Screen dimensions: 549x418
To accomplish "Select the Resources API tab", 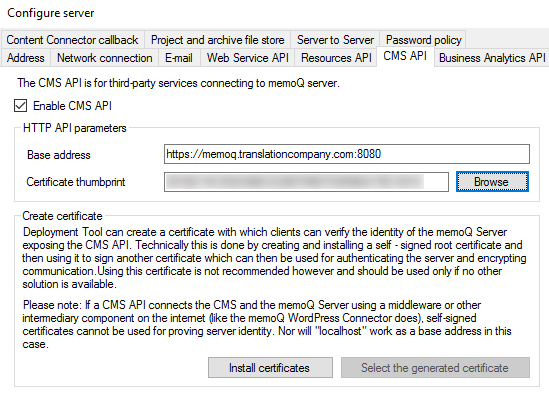I will coord(336,58).
